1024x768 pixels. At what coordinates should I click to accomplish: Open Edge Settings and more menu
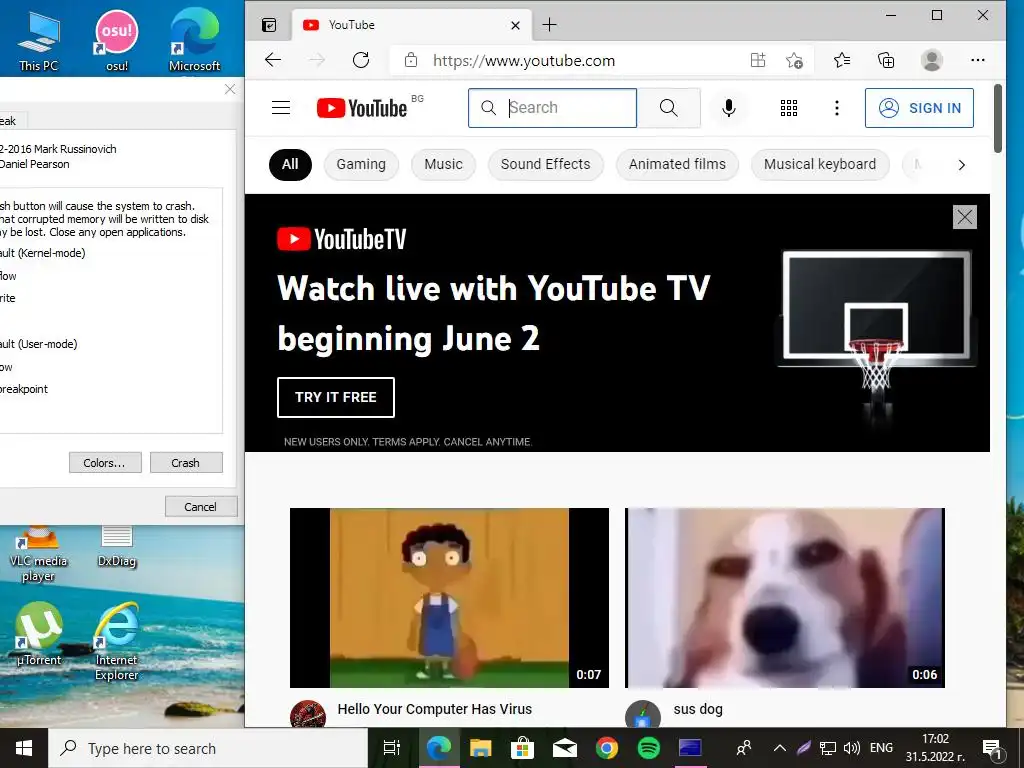coord(978,61)
